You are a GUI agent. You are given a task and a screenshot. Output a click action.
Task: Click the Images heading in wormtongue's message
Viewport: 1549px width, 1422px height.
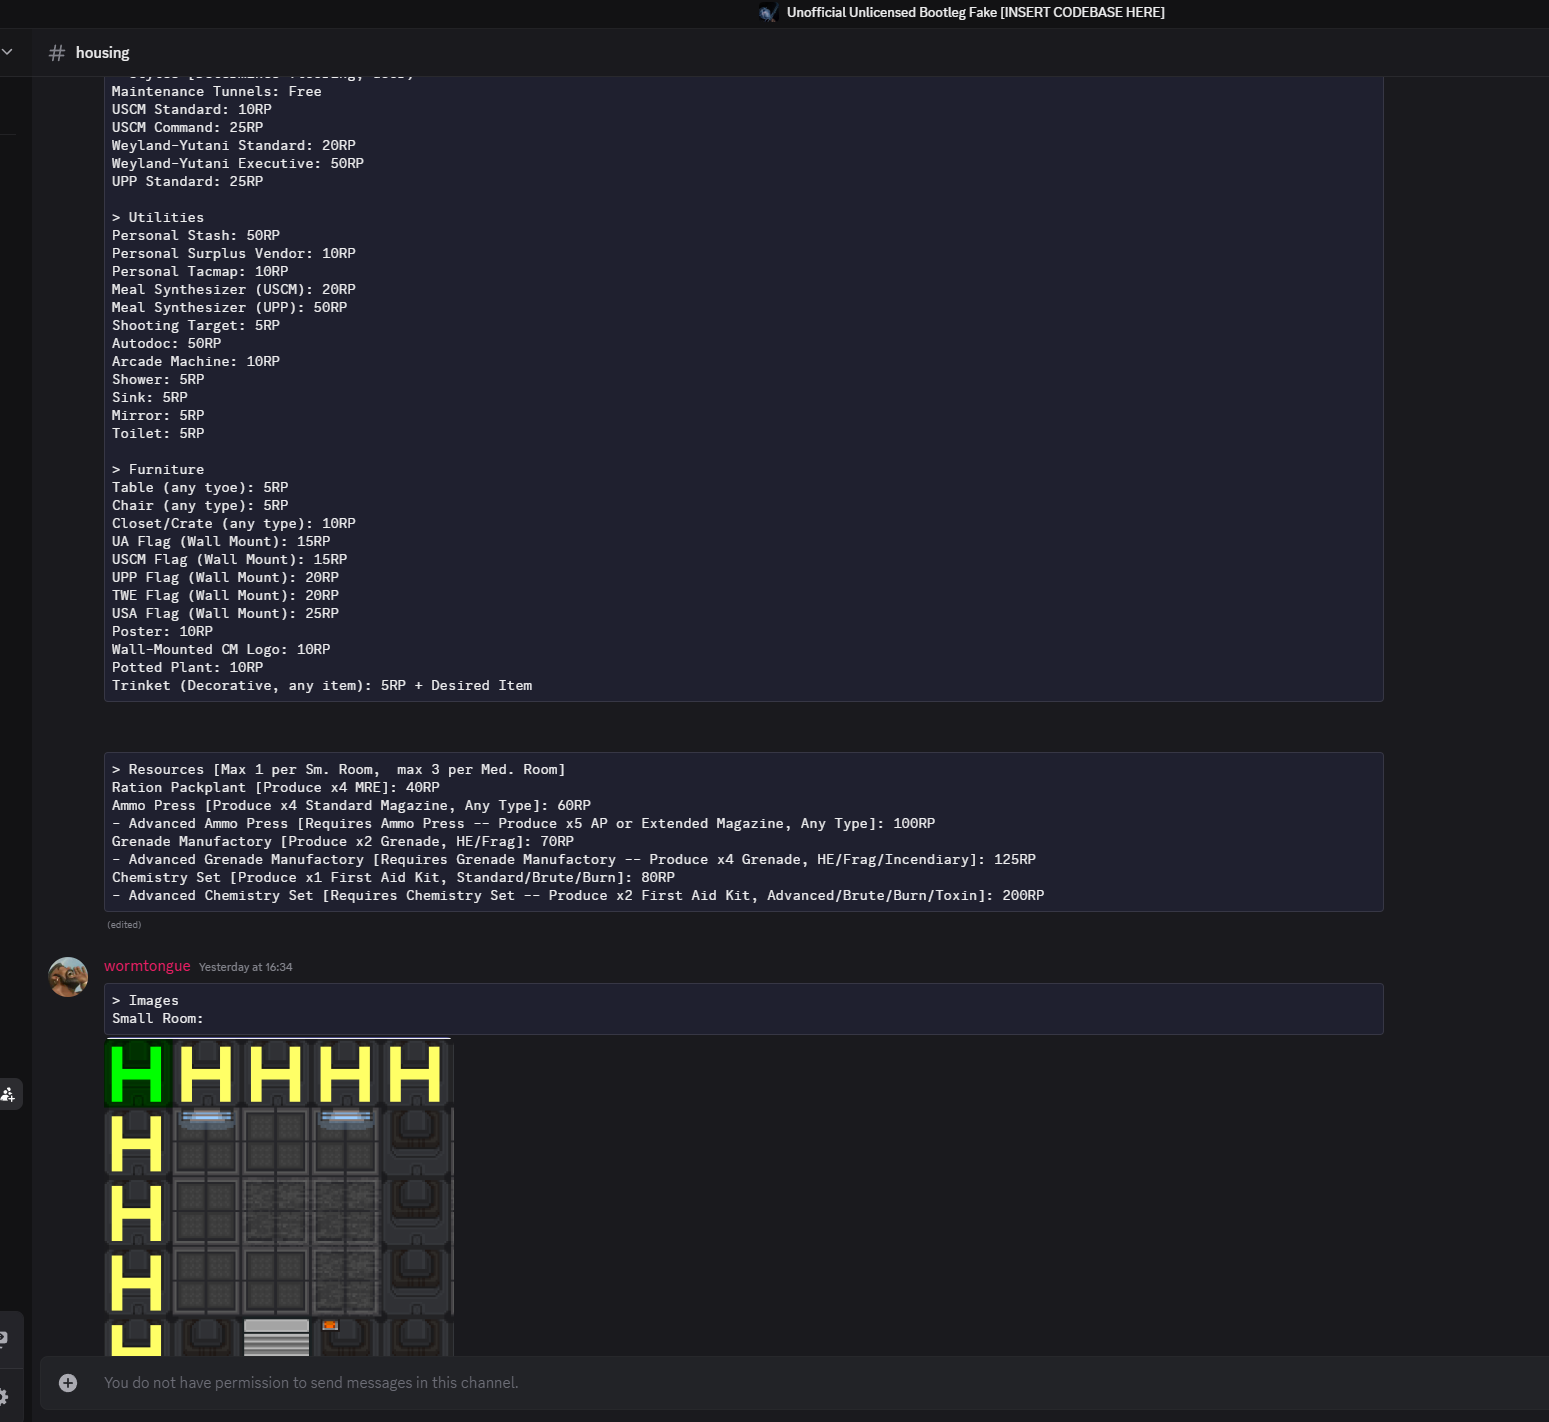pyautogui.click(x=153, y=1001)
